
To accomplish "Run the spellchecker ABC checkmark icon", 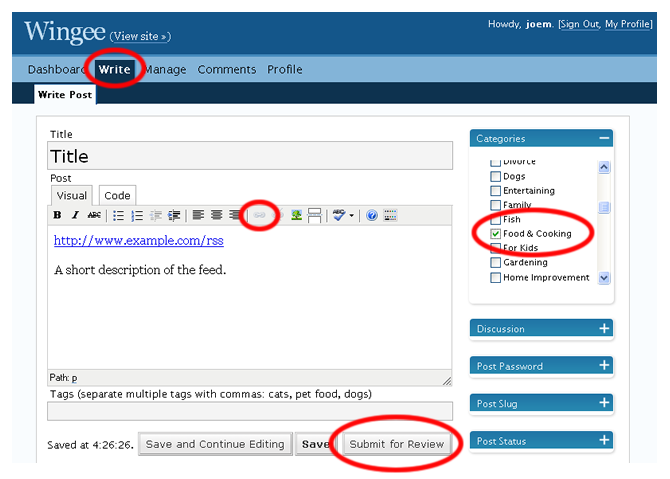I will tap(339, 215).
